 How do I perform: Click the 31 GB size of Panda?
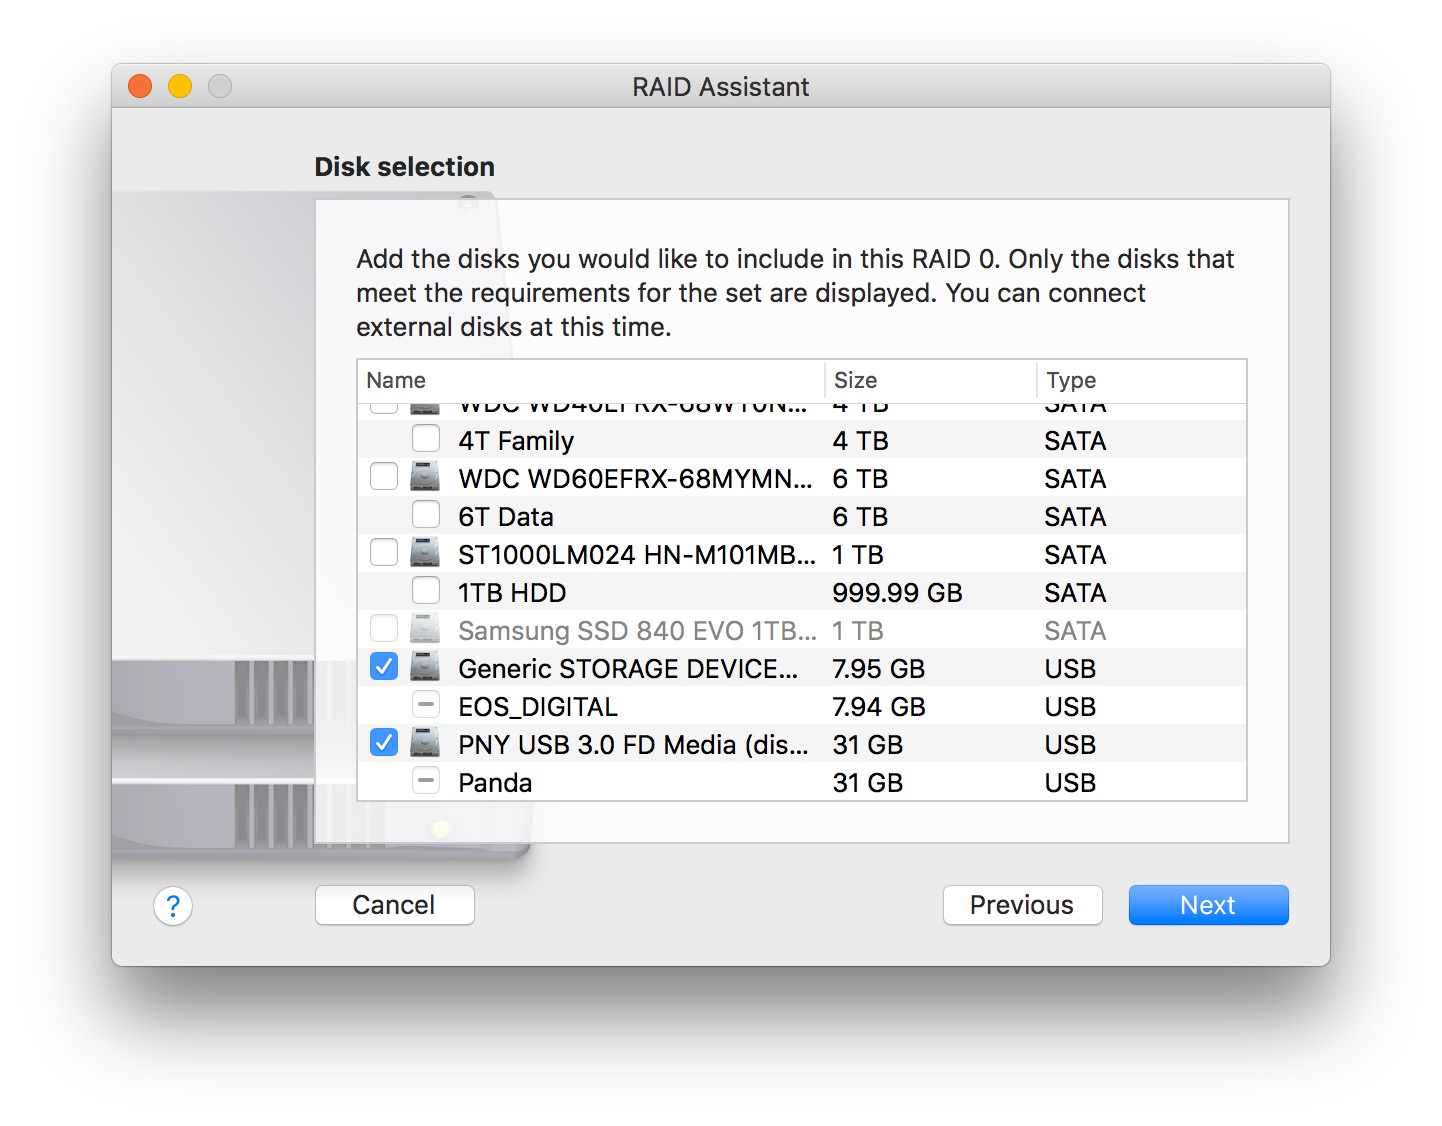pos(868,783)
